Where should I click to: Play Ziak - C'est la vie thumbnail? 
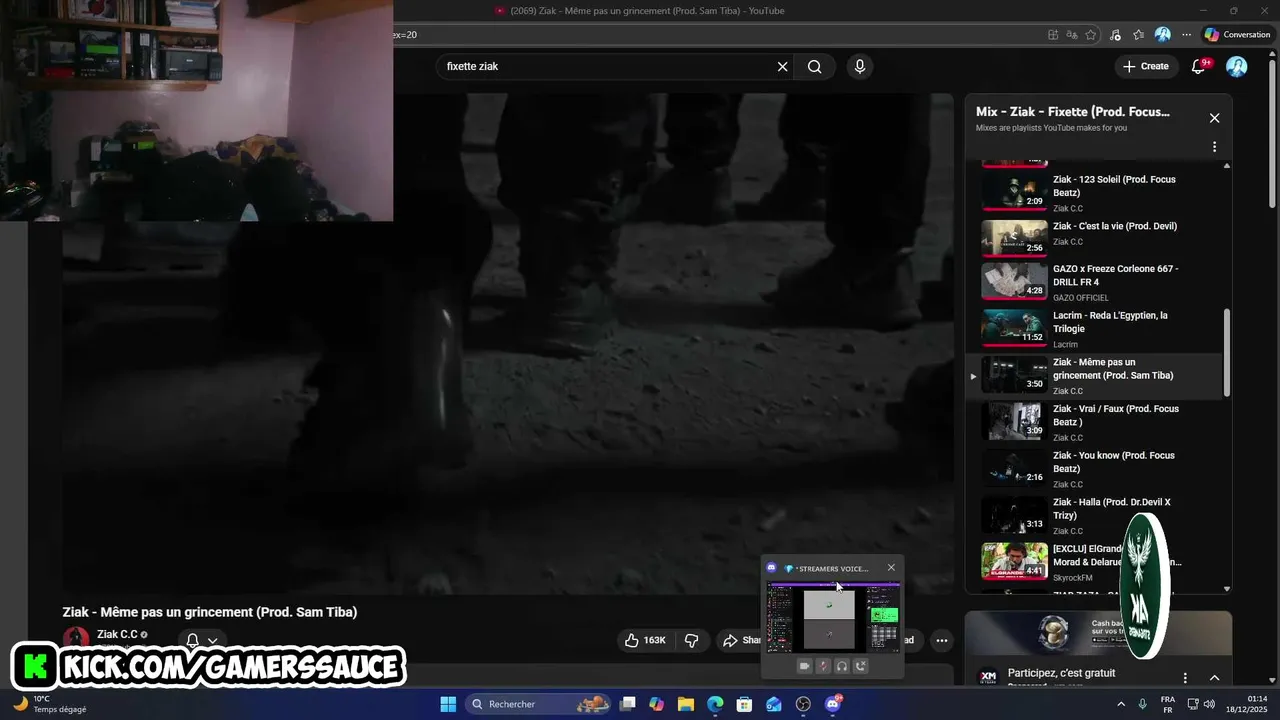[1014, 238]
